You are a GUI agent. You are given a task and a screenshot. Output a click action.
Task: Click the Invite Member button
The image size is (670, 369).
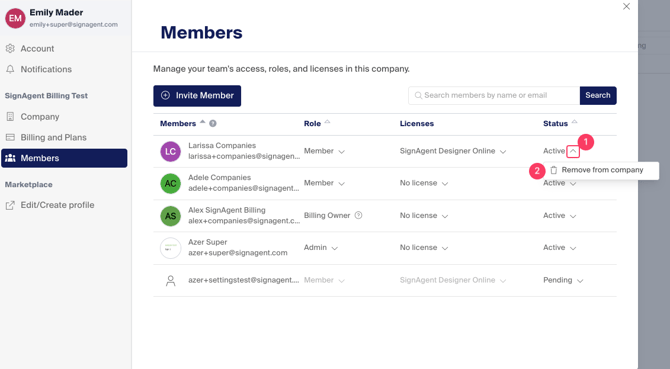pos(197,96)
